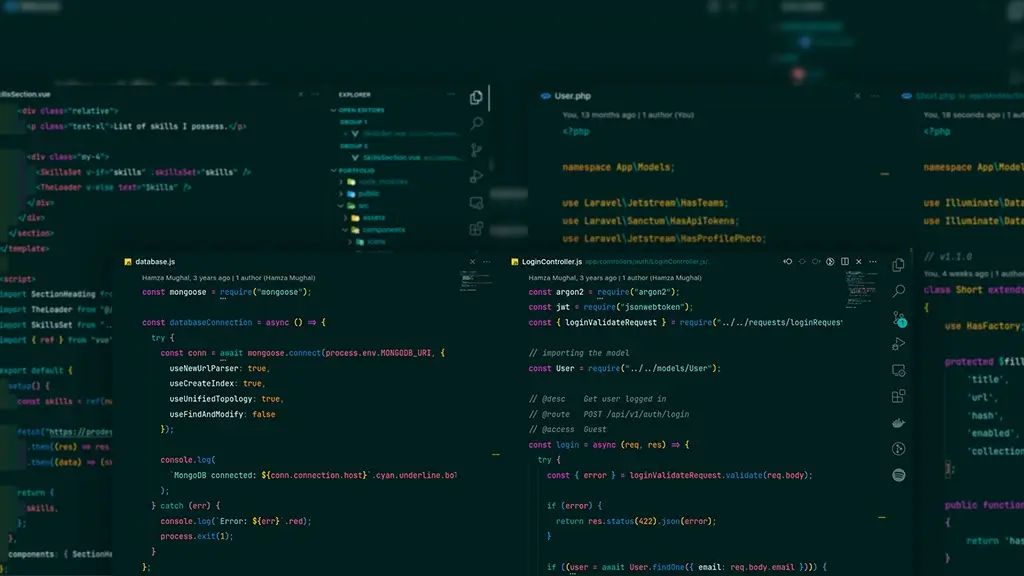Open Search in the activity bar beside User.php

tap(476, 124)
